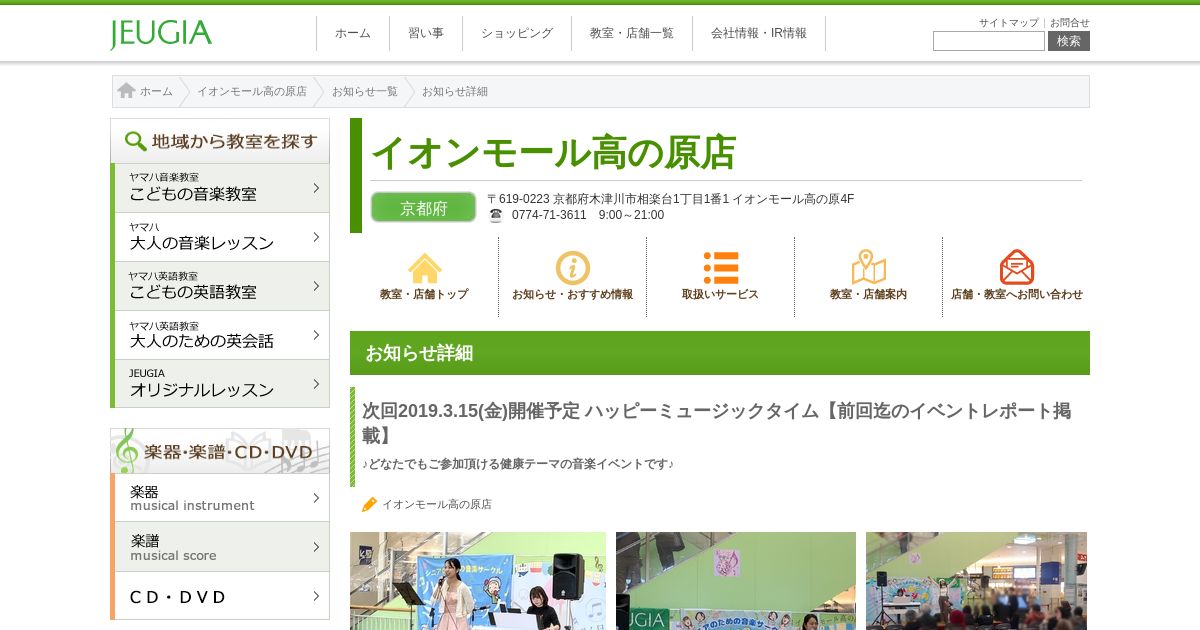Expand chevron on オリジナルレッスン row
The width and height of the screenshot is (1200, 630).
(x=316, y=384)
